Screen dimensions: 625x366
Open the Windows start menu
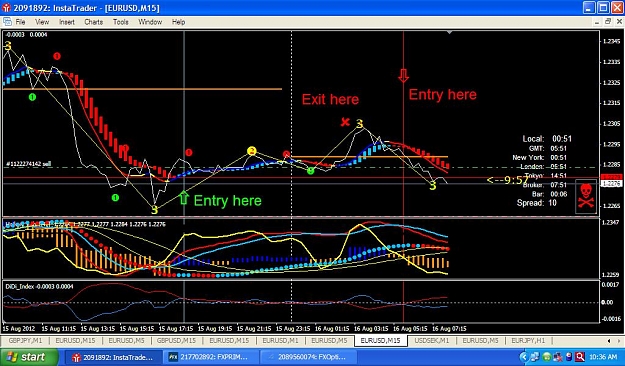pyautogui.click(x=29, y=357)
